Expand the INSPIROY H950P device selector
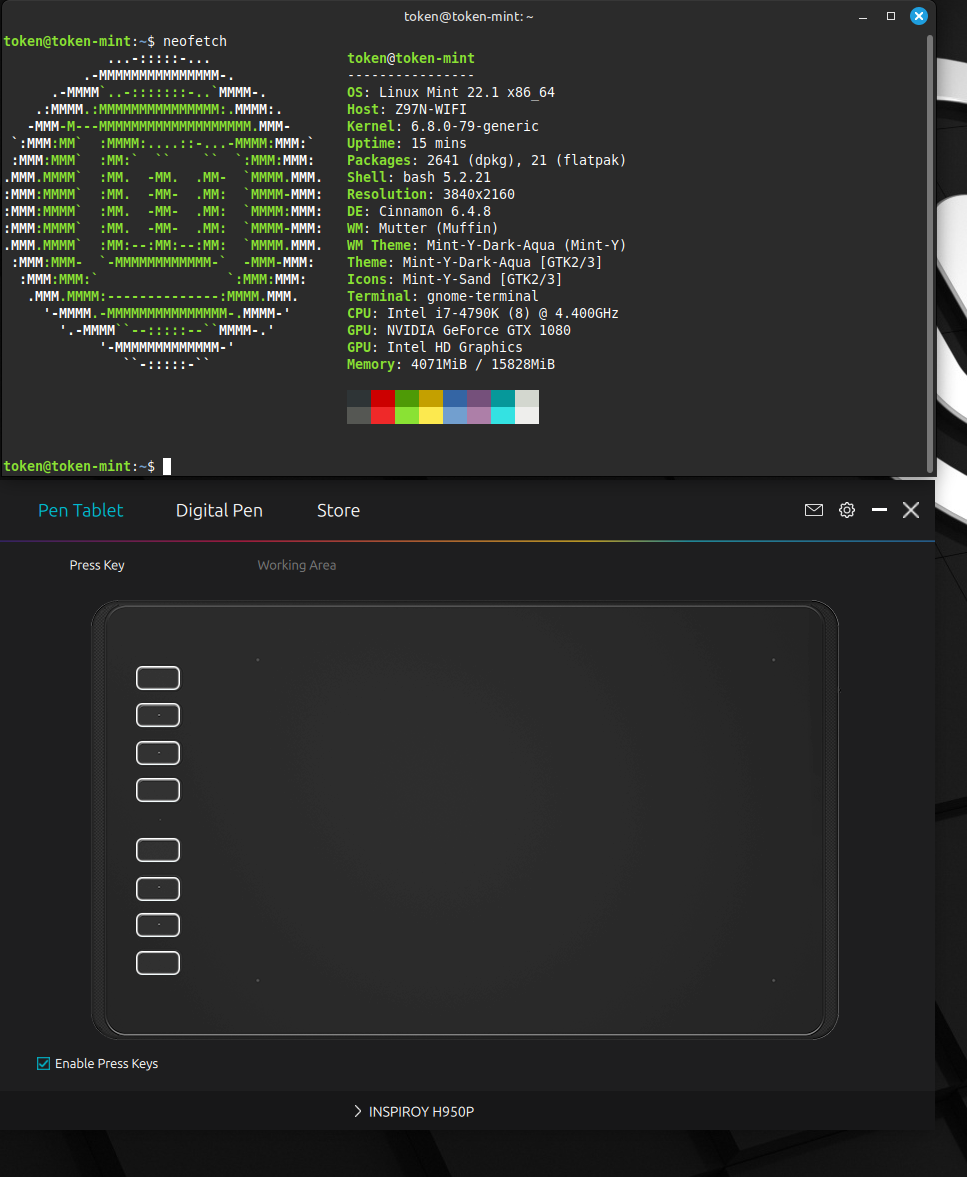 tap(414, 1111)
